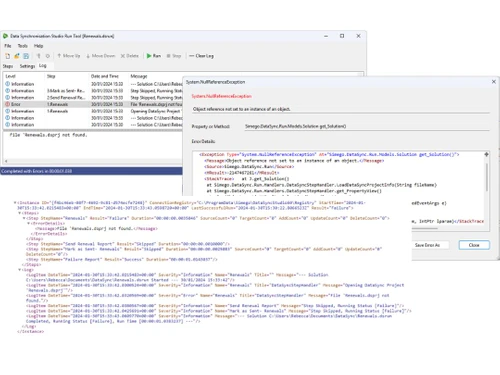
Task: Collapse the ErrorDetails node in the XML
Action: pos(28,223)
